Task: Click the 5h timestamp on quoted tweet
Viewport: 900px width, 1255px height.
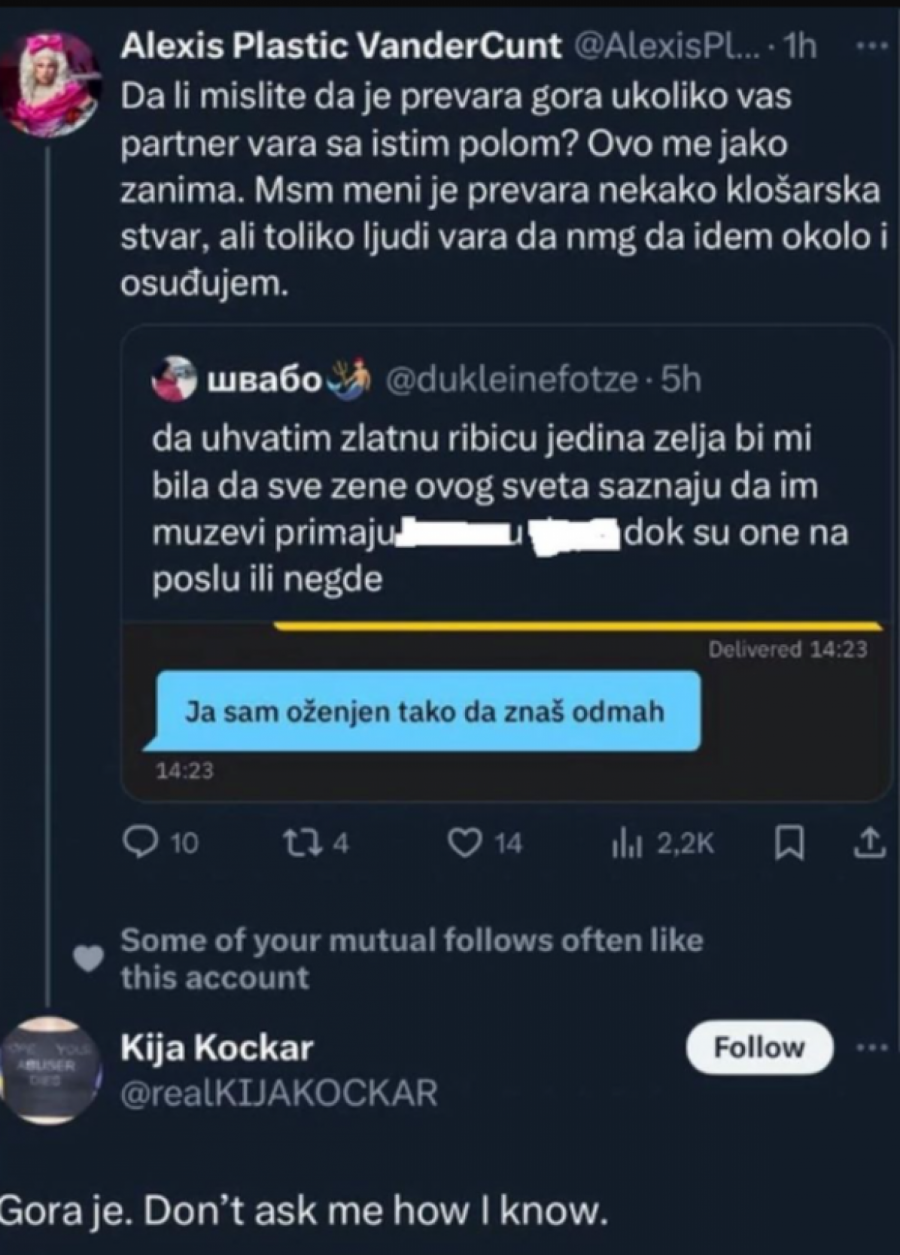Action: pos(683,379)
